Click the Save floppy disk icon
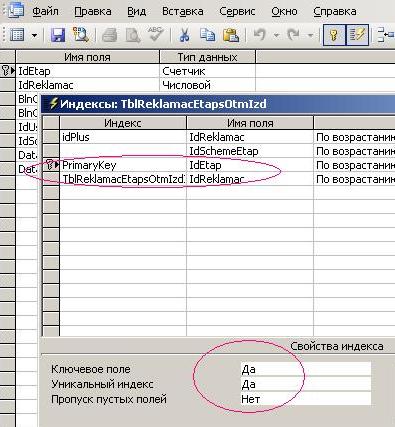Image resolution: width=395 pixels, height=427 pixels. click(58, 35)
